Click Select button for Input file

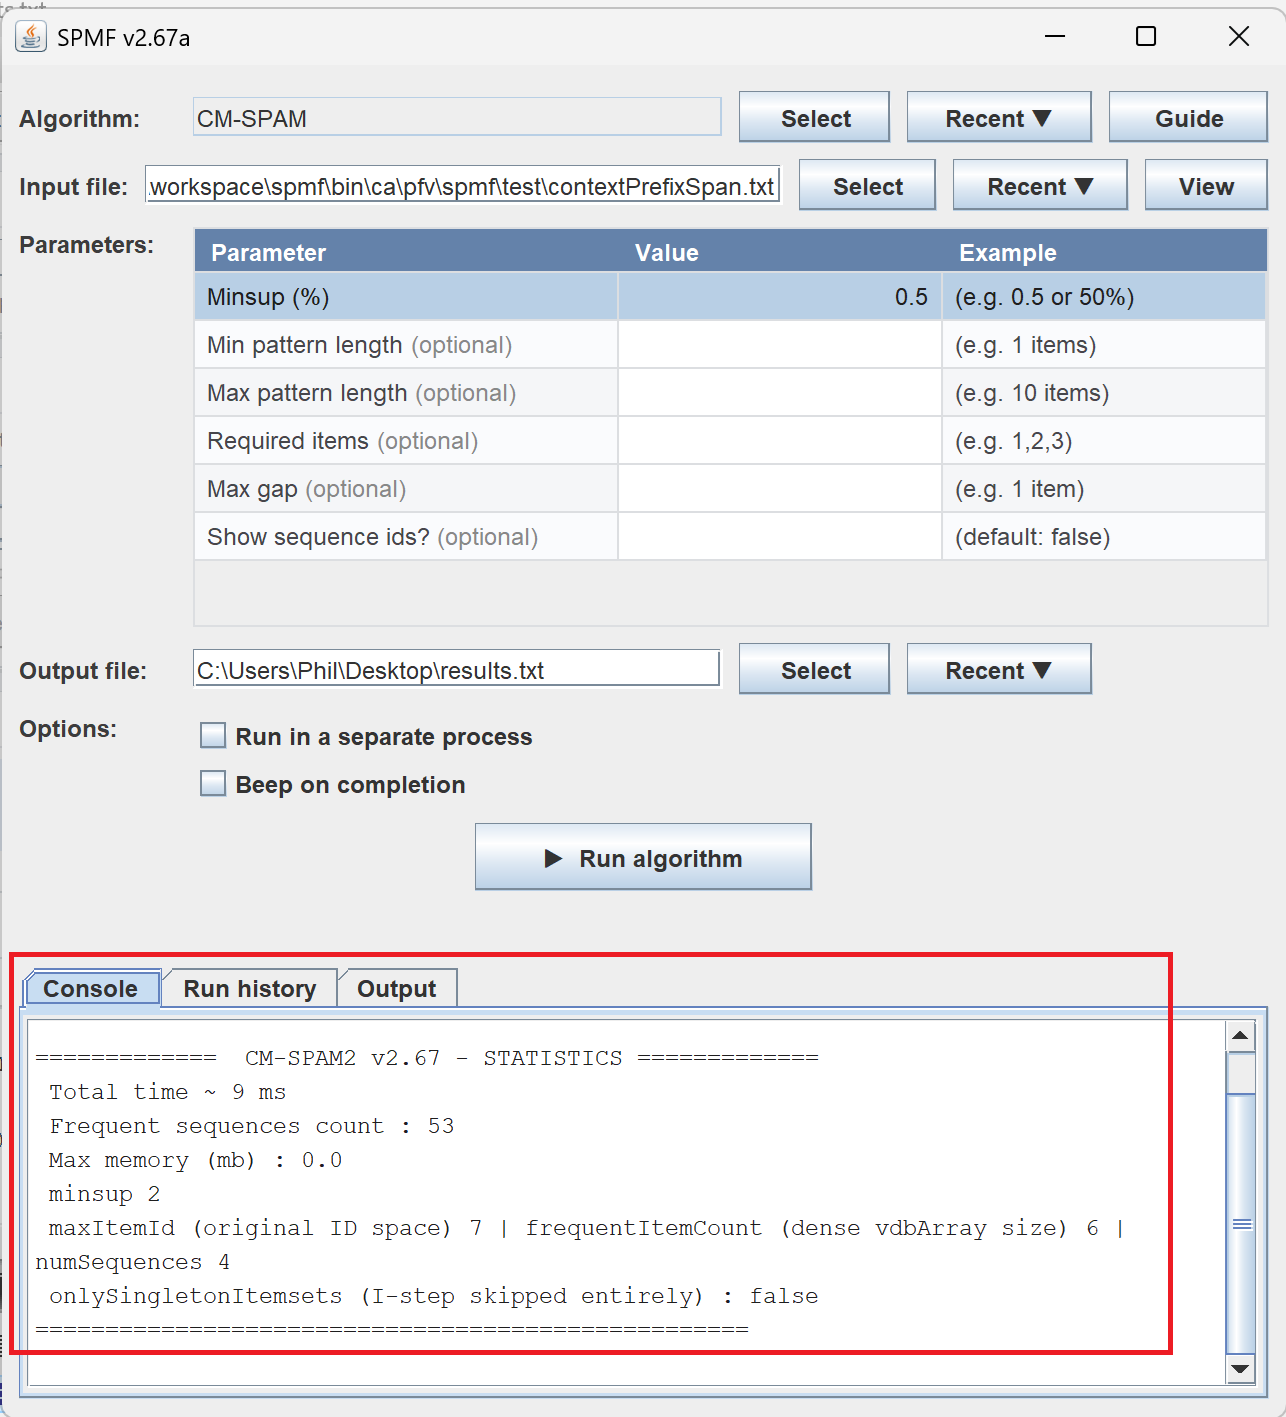click(868, 186)
